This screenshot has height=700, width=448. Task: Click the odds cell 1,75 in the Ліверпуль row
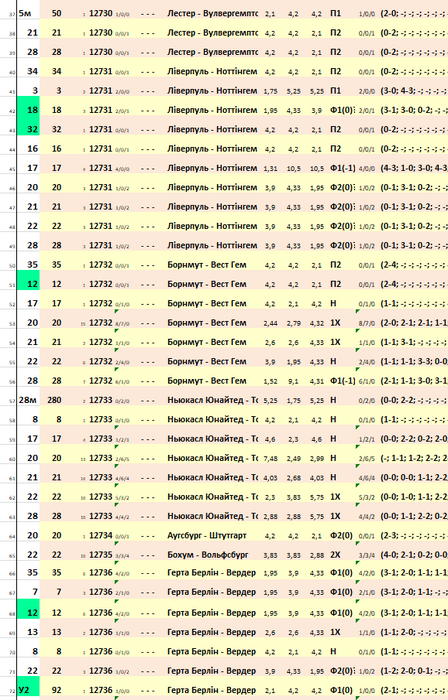pos(270,91)
